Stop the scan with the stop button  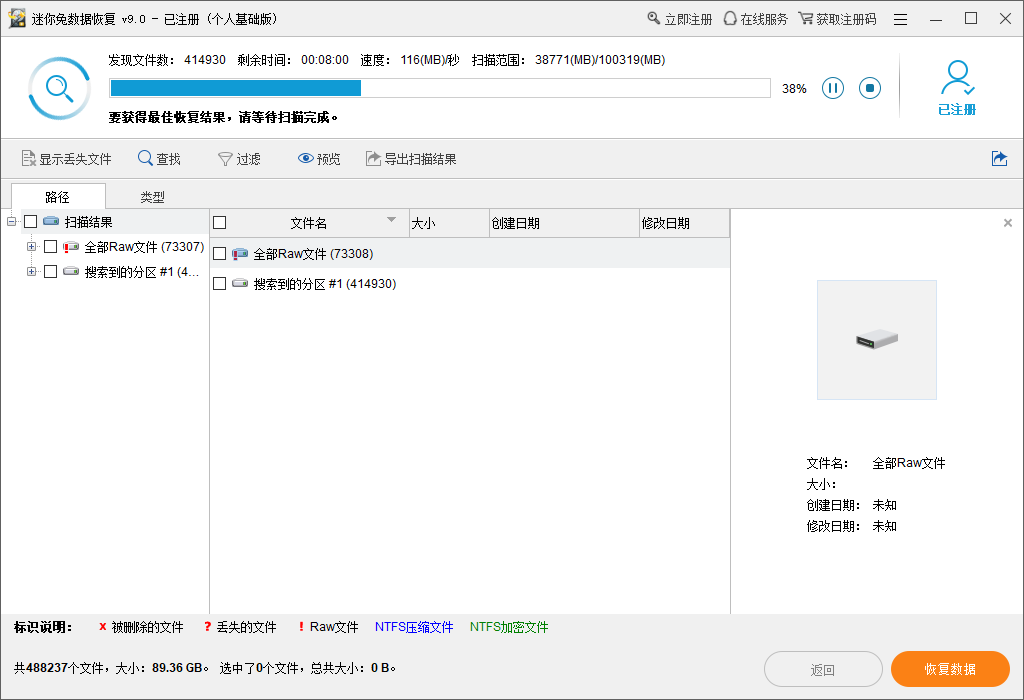(x=870, y=88)
